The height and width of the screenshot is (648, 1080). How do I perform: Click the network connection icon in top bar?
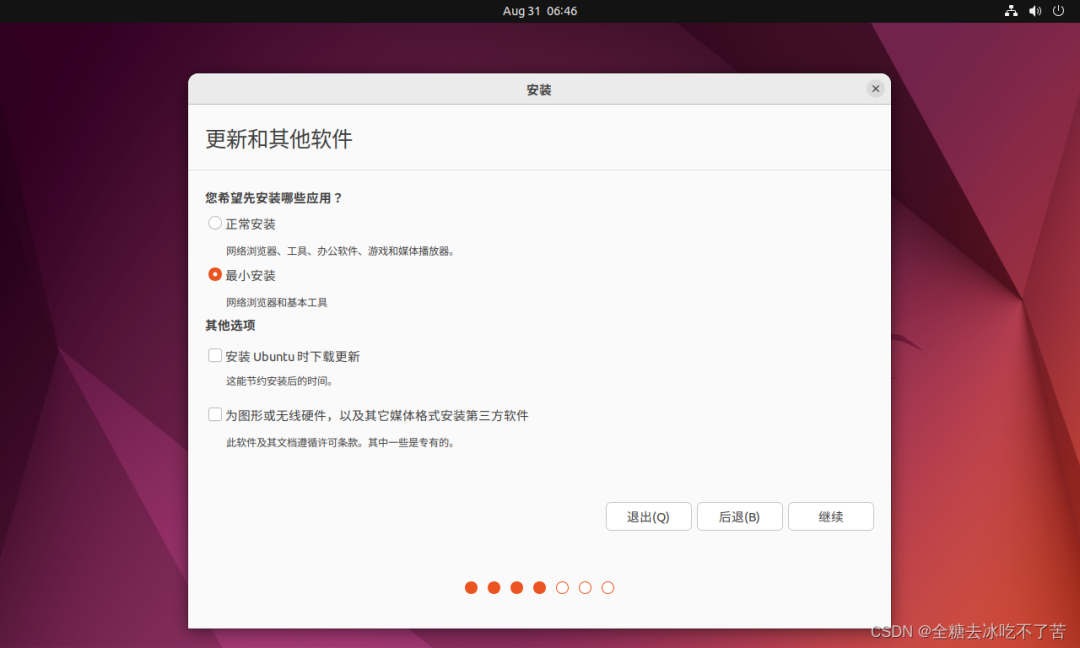click(1011, 11)
